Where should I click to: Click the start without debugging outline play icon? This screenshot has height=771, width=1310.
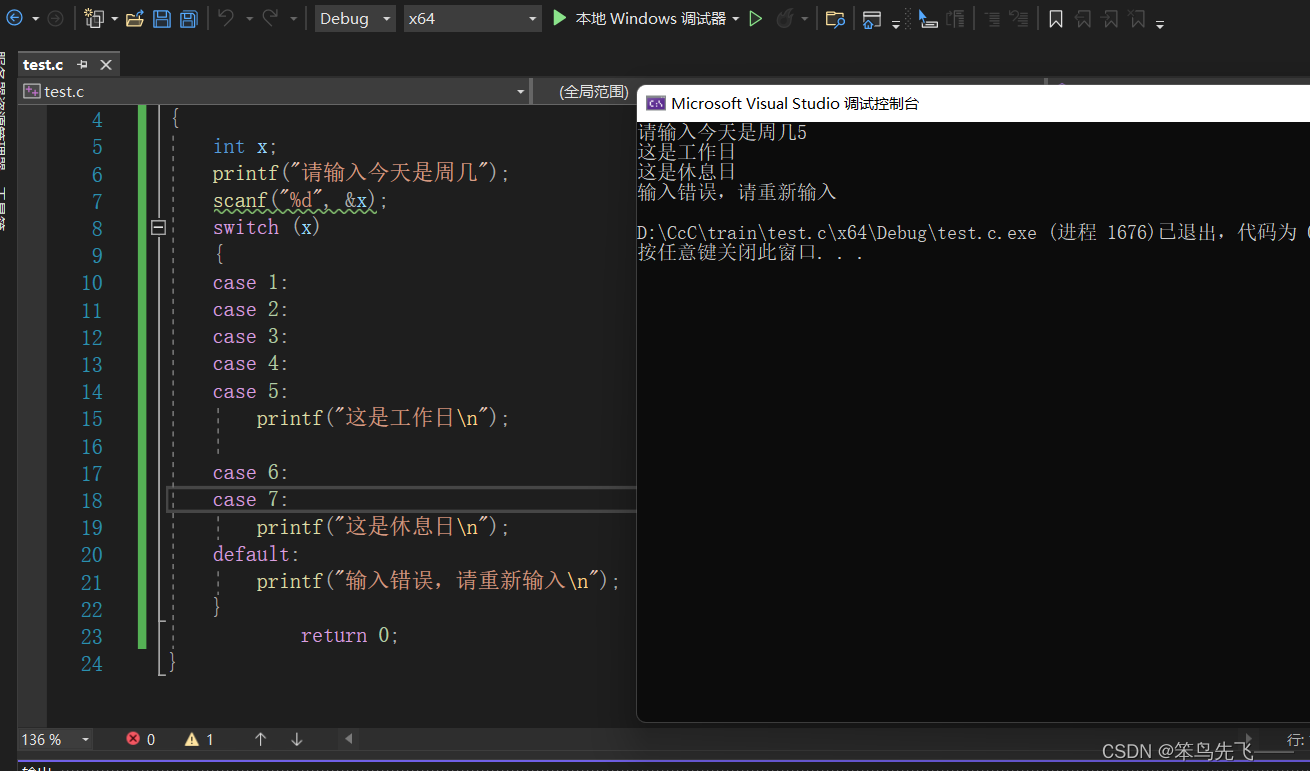coord(756,18)
